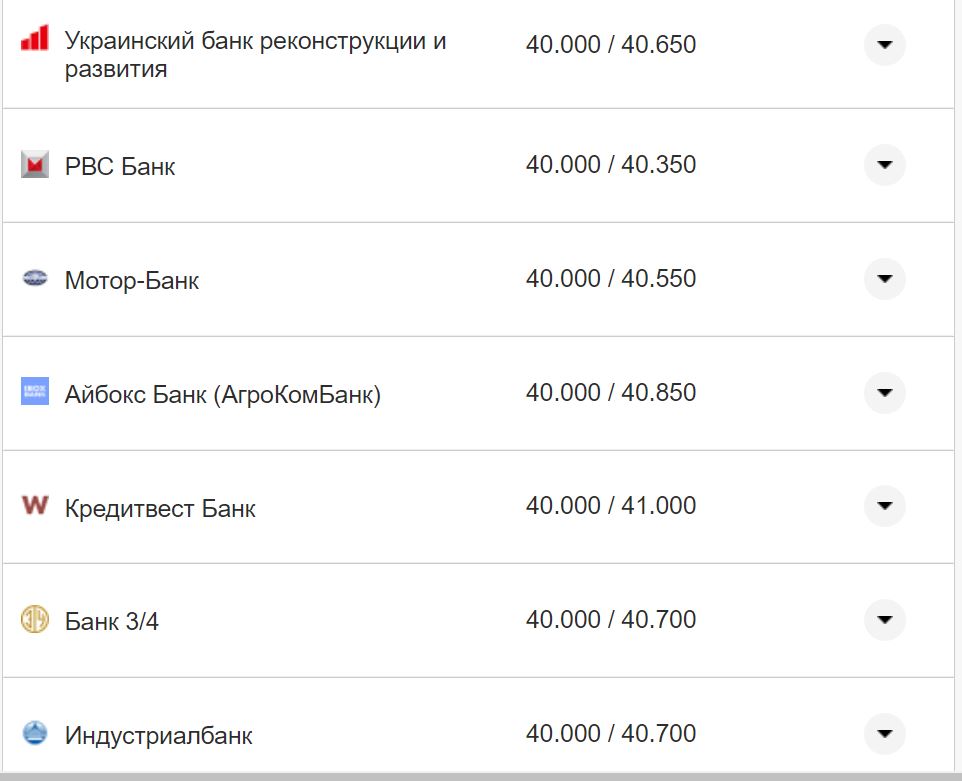962x781 pixels.
Task: Open the РВС Банк page link
Action: 121,165
